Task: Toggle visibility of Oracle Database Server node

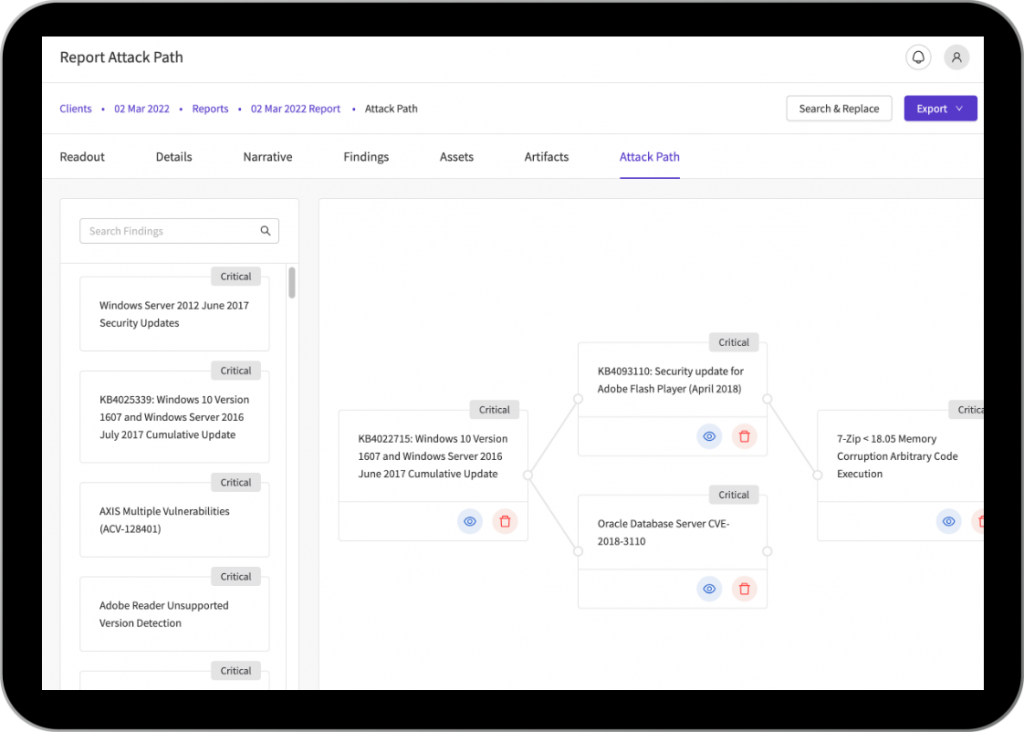Action: coord(709,589)
